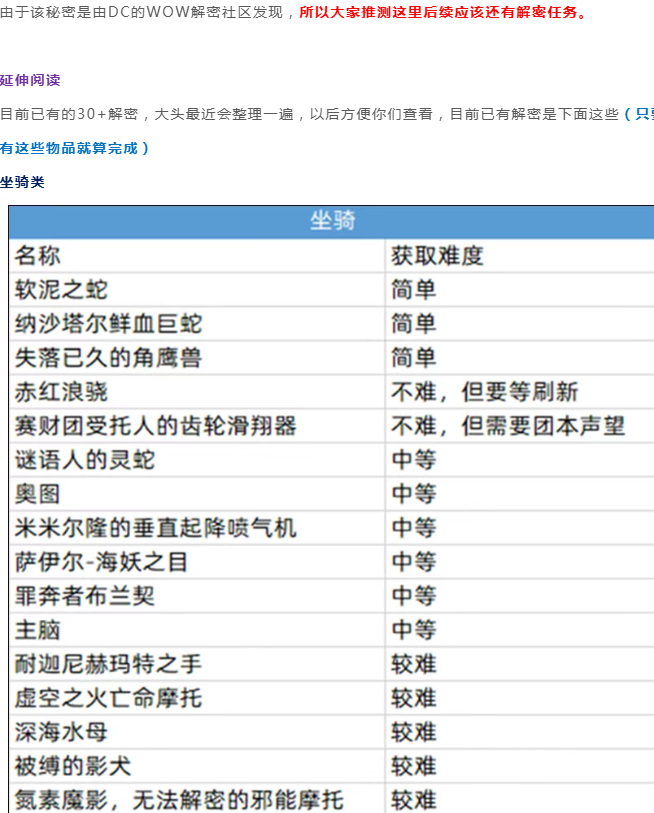Viewport: 654px width, 813px height.
Task: Click the 坐骑类 section heading
Action: pos(22,182)
